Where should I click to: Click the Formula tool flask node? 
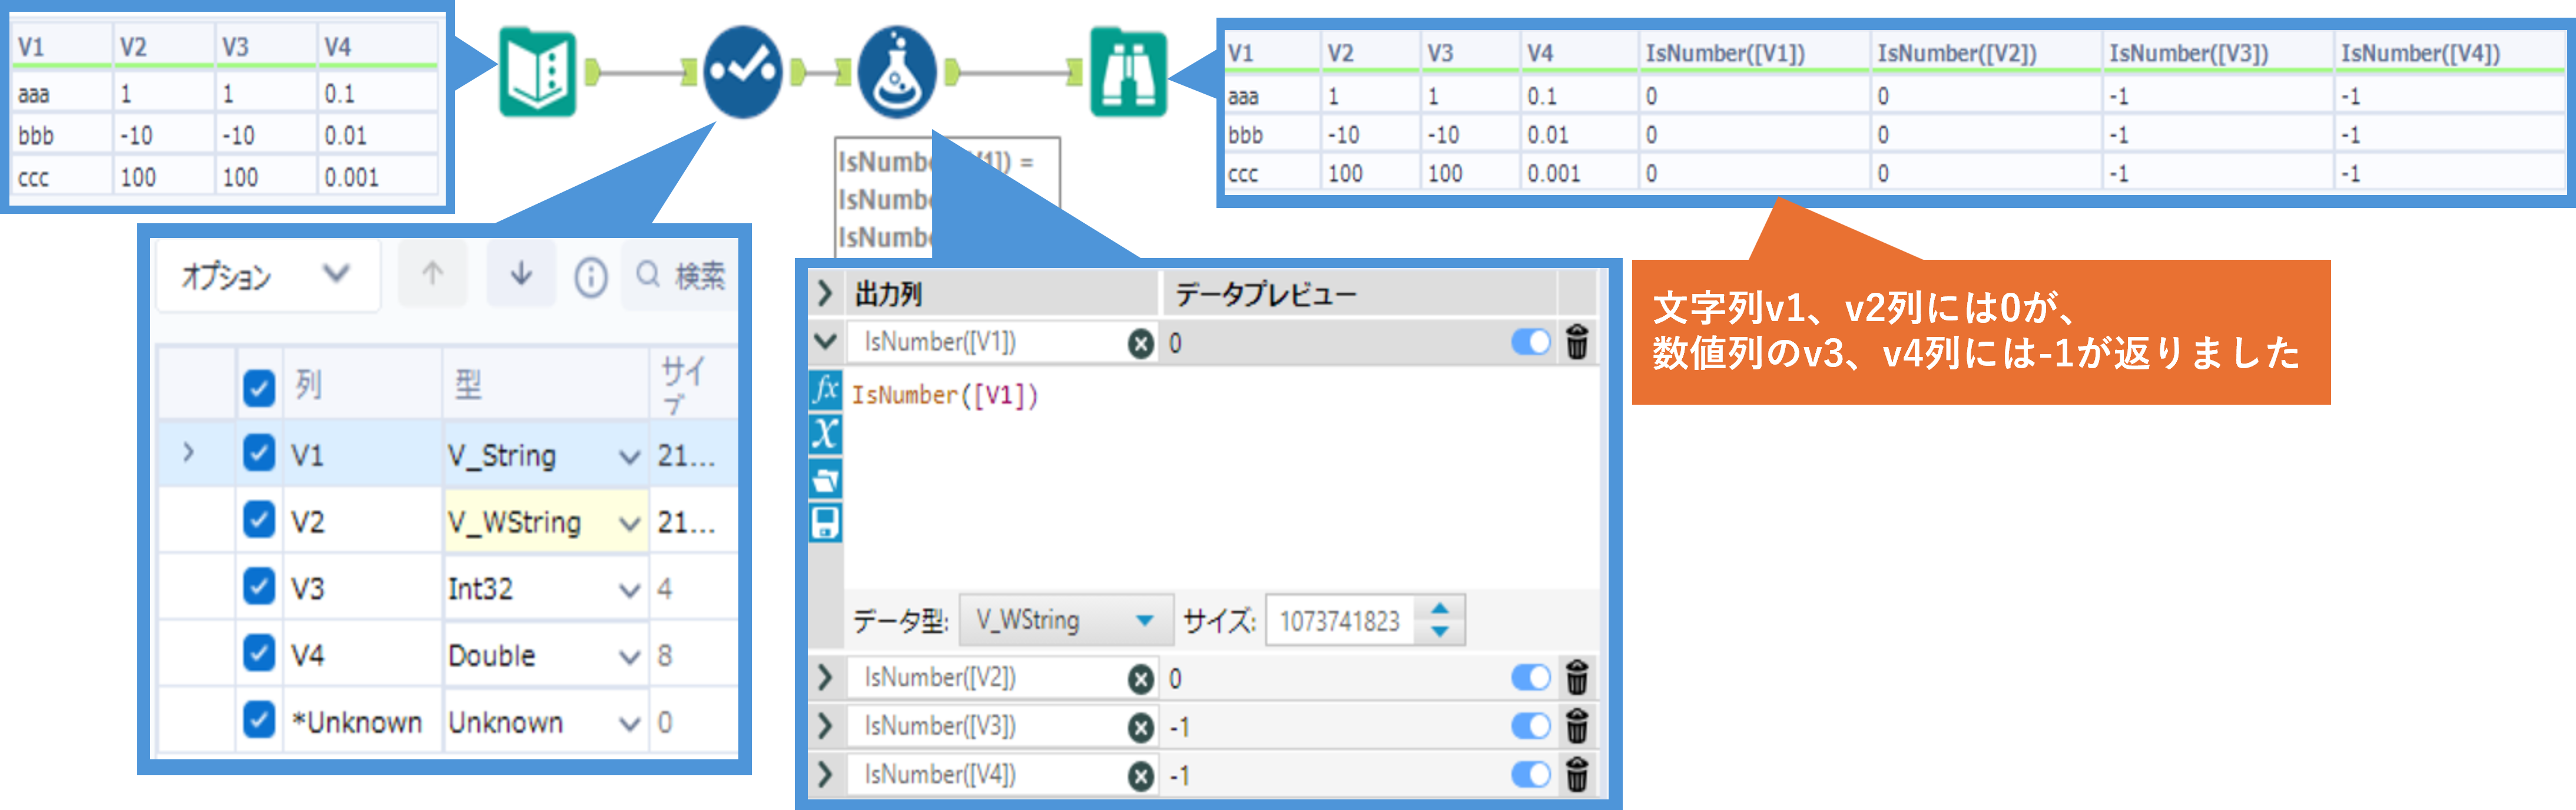coord(897,72)
